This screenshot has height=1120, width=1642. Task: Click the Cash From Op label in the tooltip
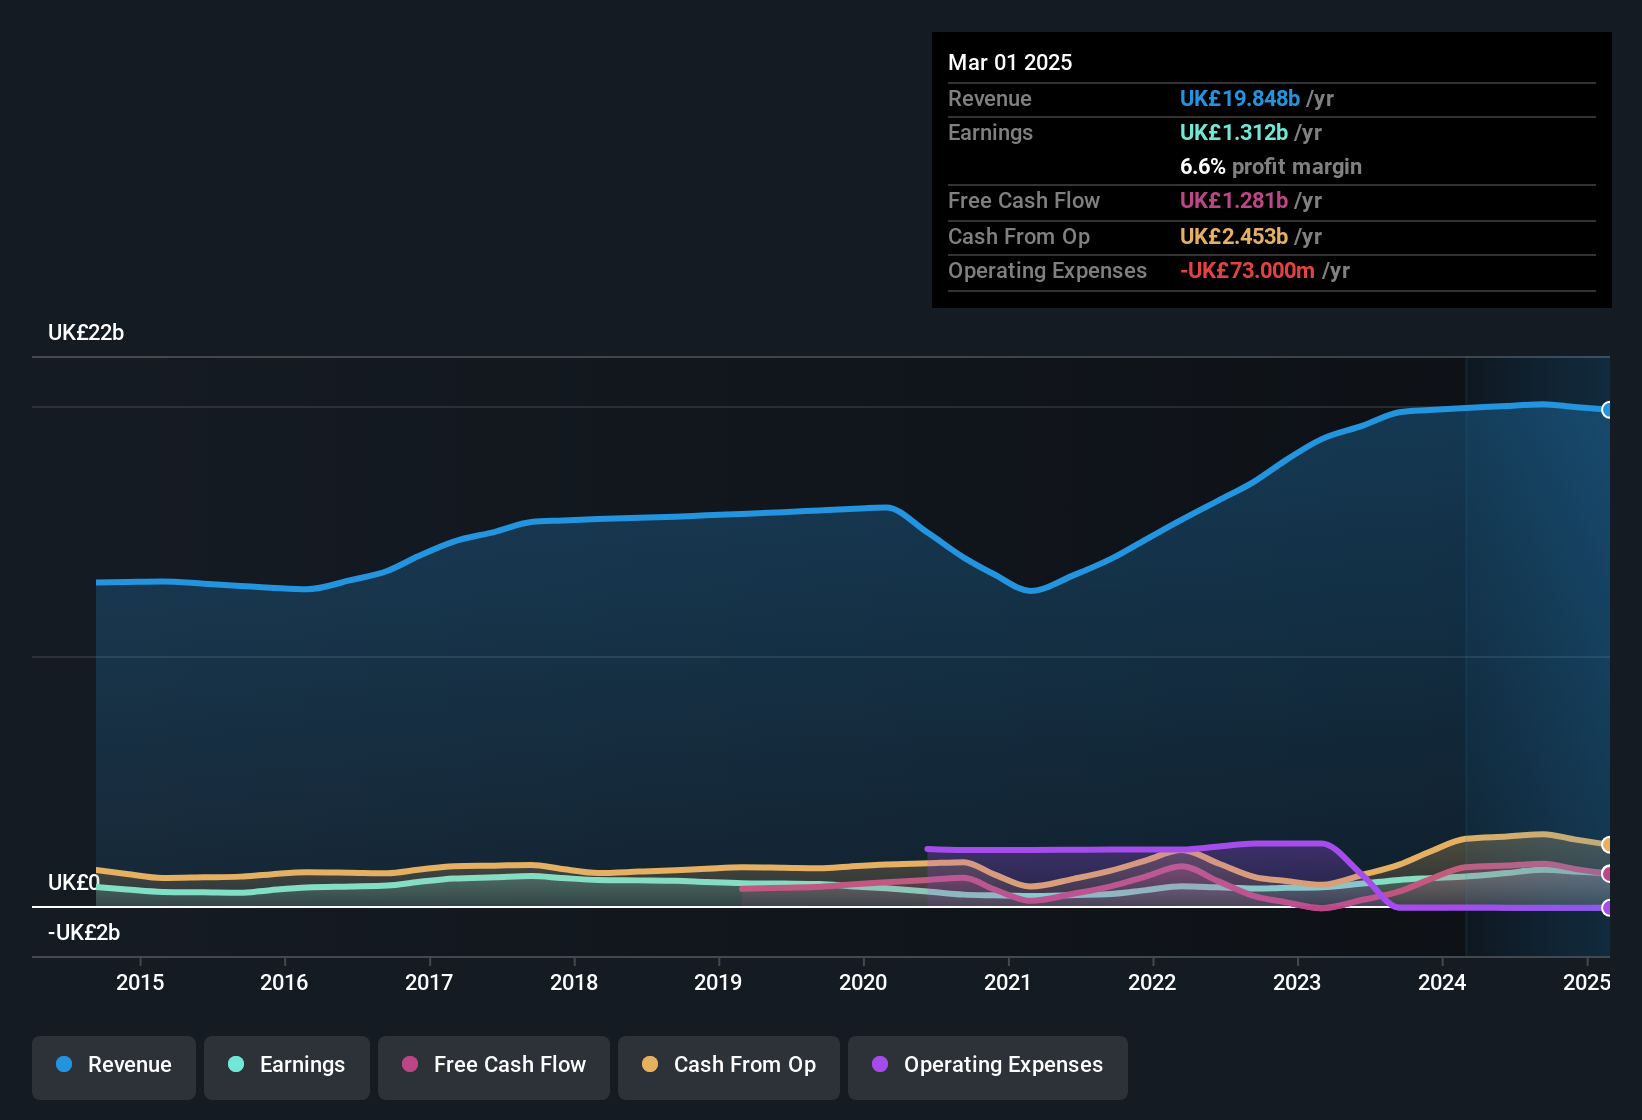click(1019, 237)
